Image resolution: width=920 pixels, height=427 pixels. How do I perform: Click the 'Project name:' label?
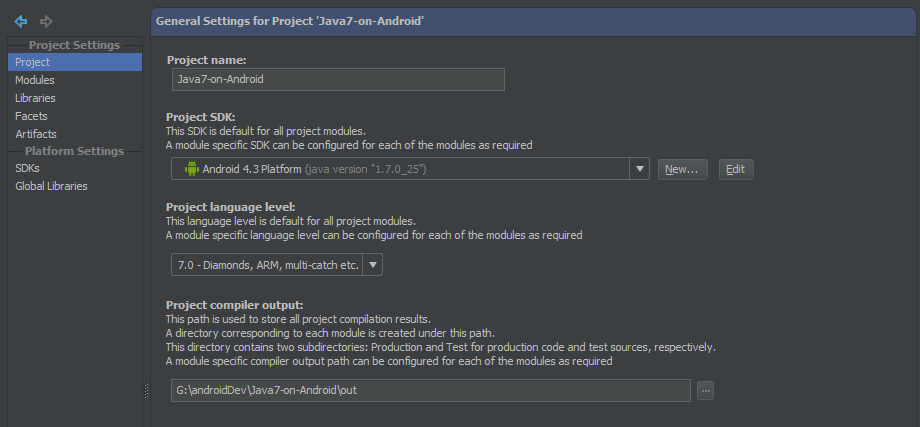[207, 60]
